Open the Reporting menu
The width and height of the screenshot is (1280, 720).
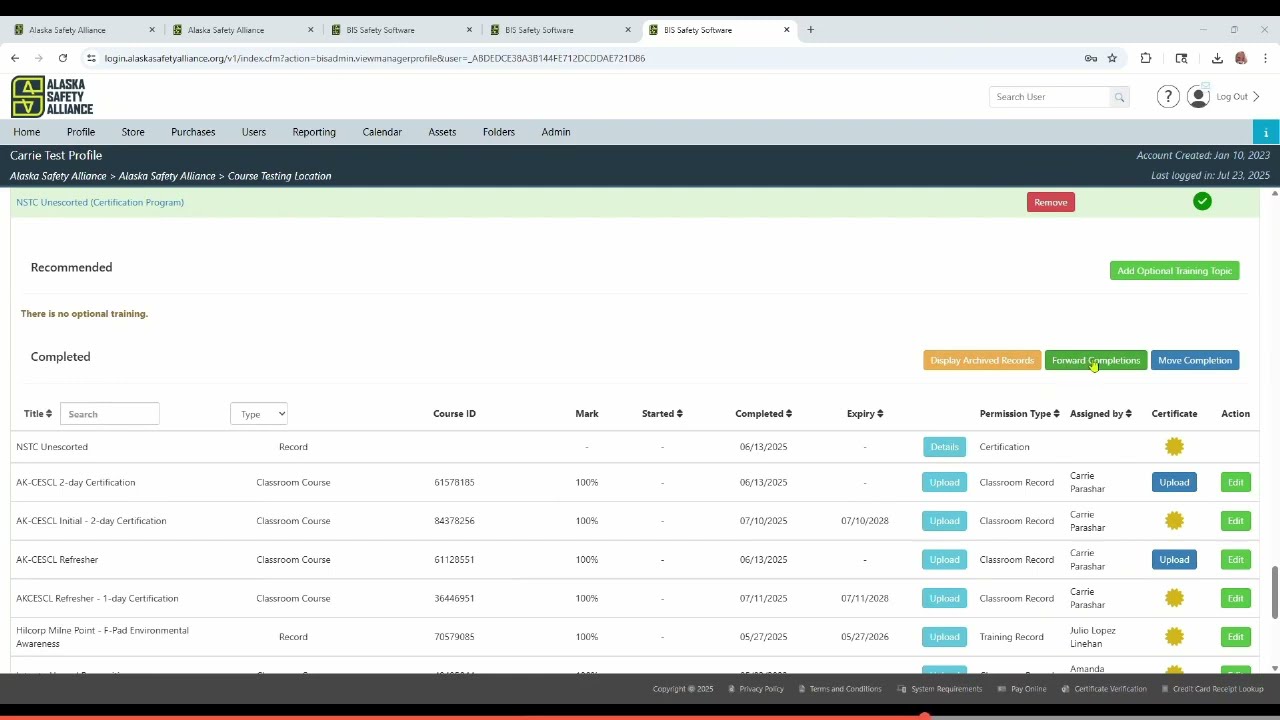coord(314,132)
